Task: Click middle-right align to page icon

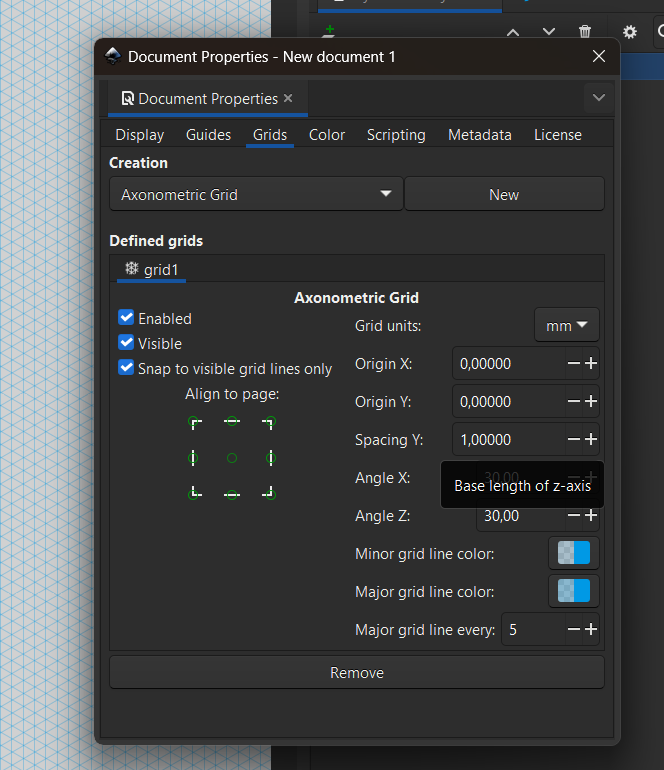Action: 271,458
